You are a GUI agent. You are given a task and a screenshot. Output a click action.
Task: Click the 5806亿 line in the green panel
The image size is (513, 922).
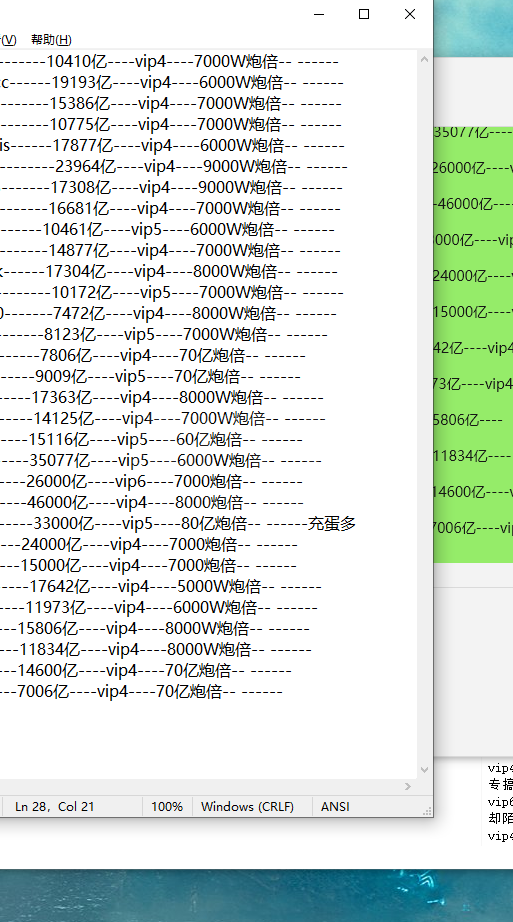[x=468, y=420]
